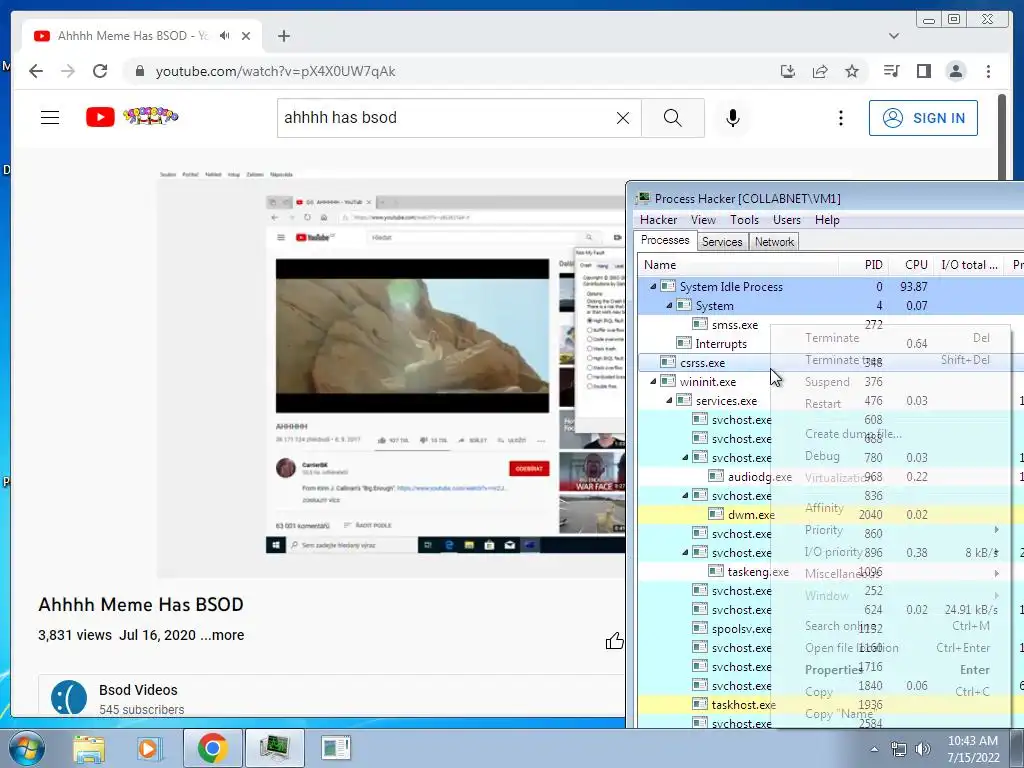
Task: Click the taskbar clock showing 10:43 AM
Action: tap(972, 749)
